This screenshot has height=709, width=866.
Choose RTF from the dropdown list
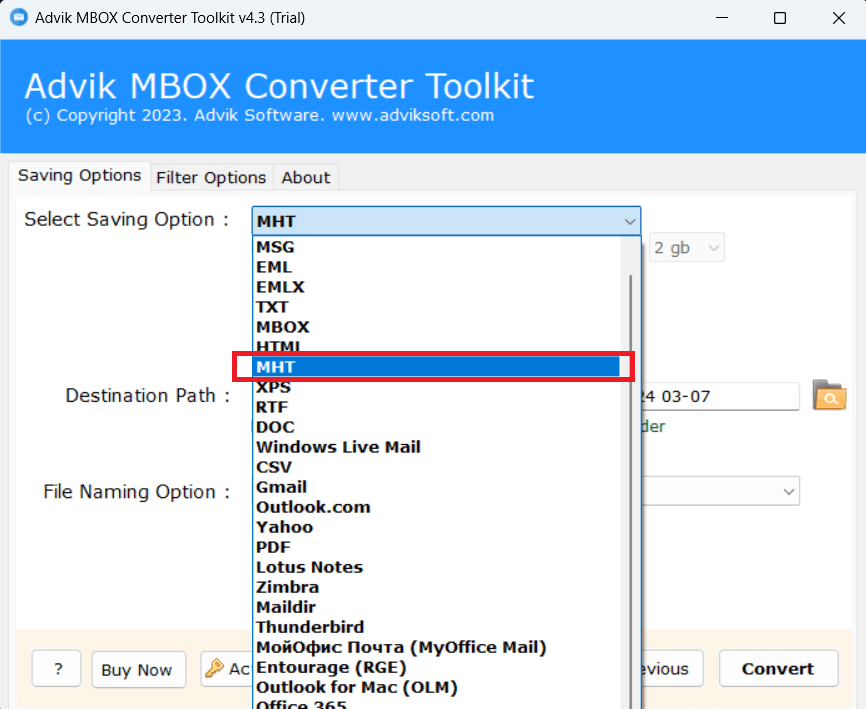(x=436, y=407)
